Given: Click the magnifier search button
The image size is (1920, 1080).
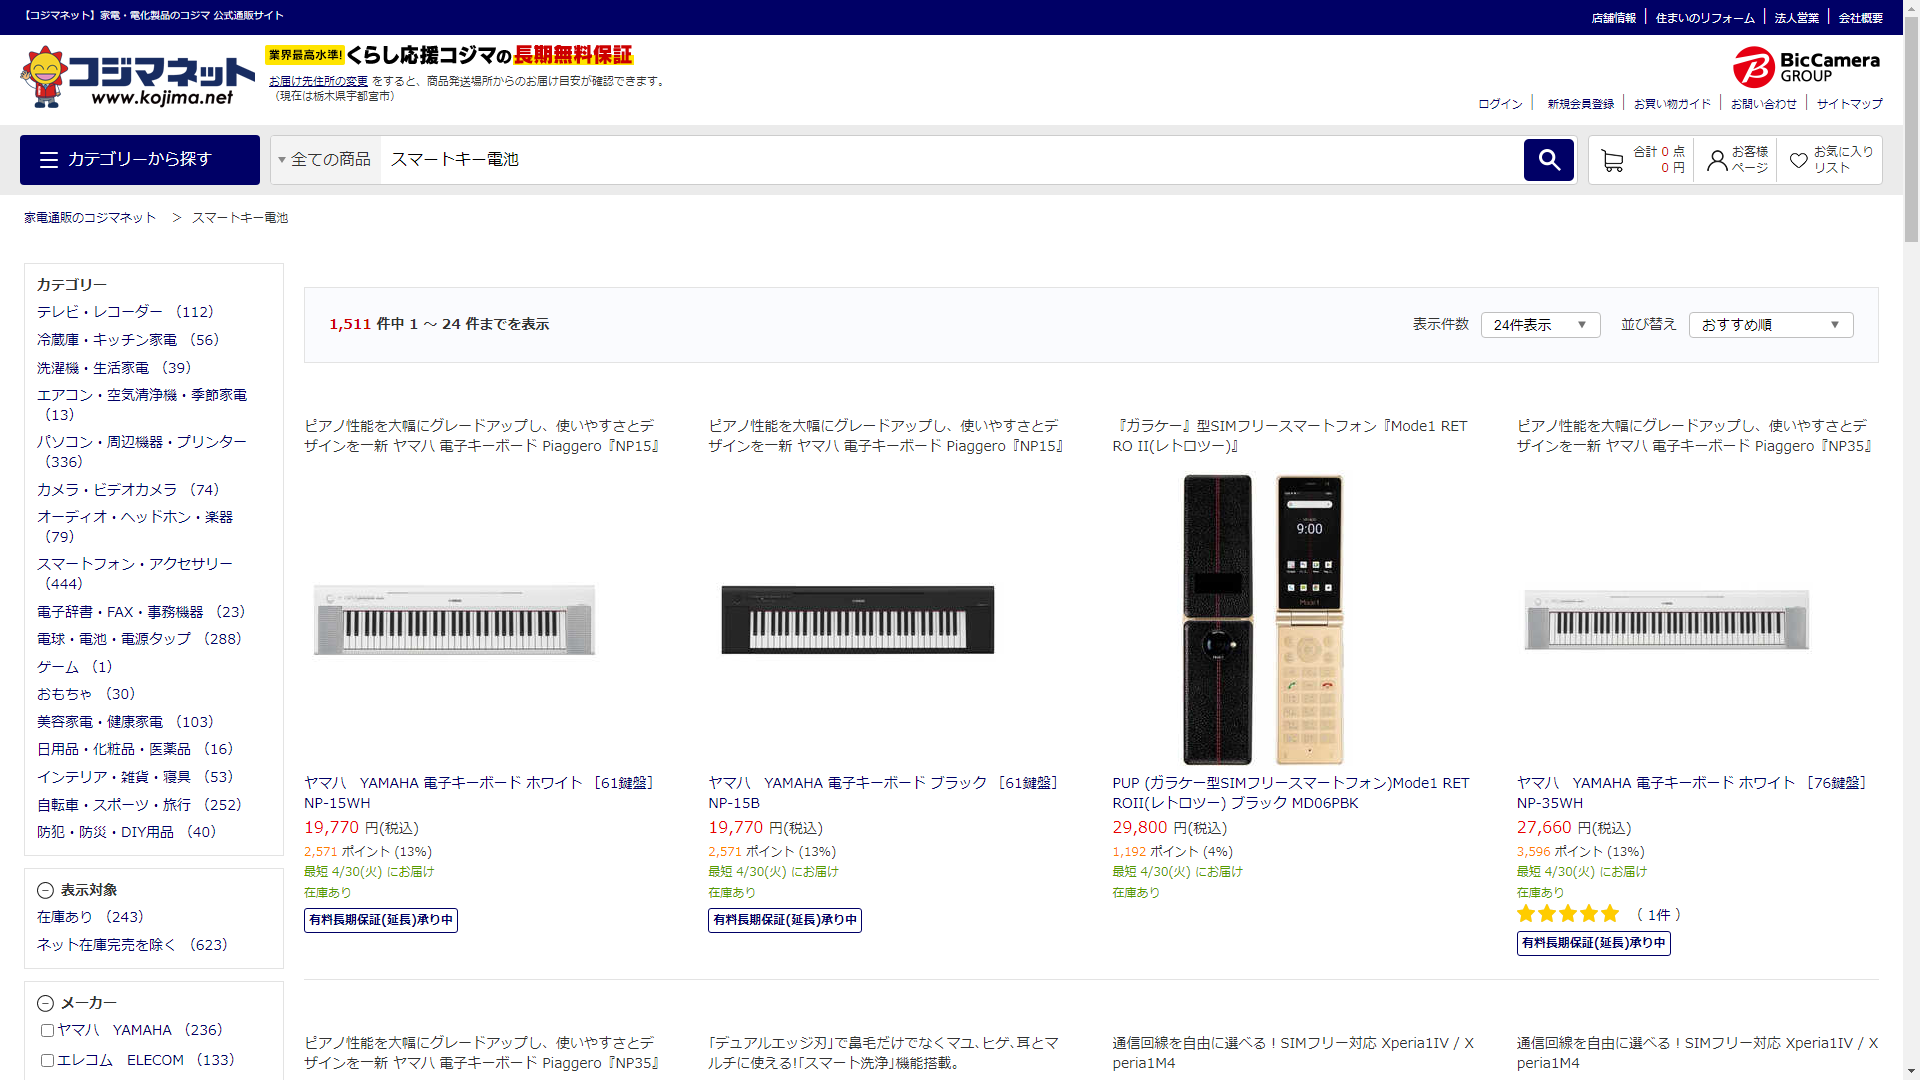Looking at the screenshot, I should pyautogui.click(x=1548, y=160).
